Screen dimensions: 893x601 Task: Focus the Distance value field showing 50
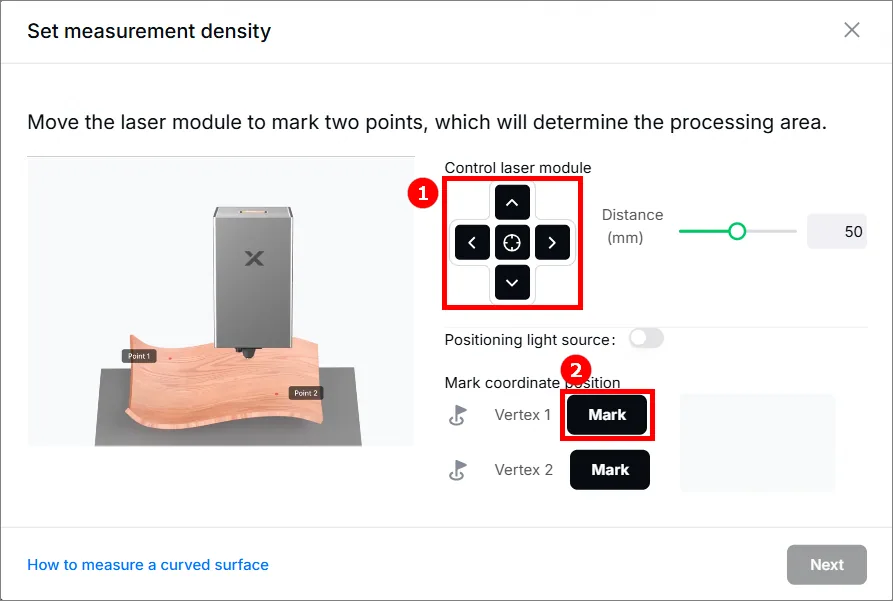pyautogui.click(x=837, y=231)
